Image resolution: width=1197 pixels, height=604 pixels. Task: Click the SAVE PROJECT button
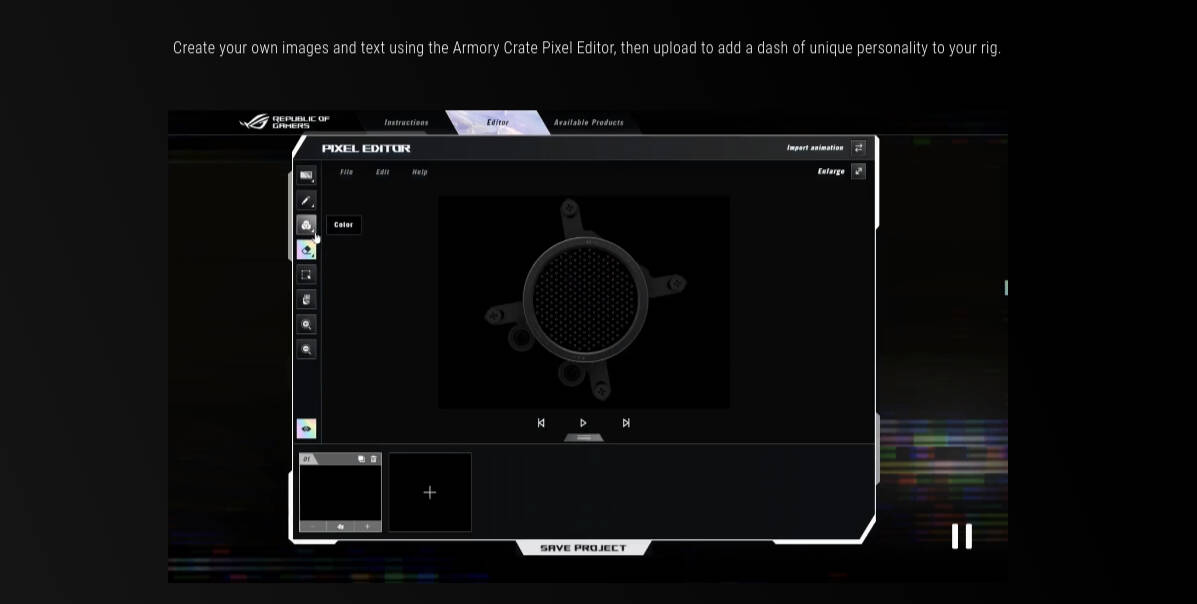[583, 548]
